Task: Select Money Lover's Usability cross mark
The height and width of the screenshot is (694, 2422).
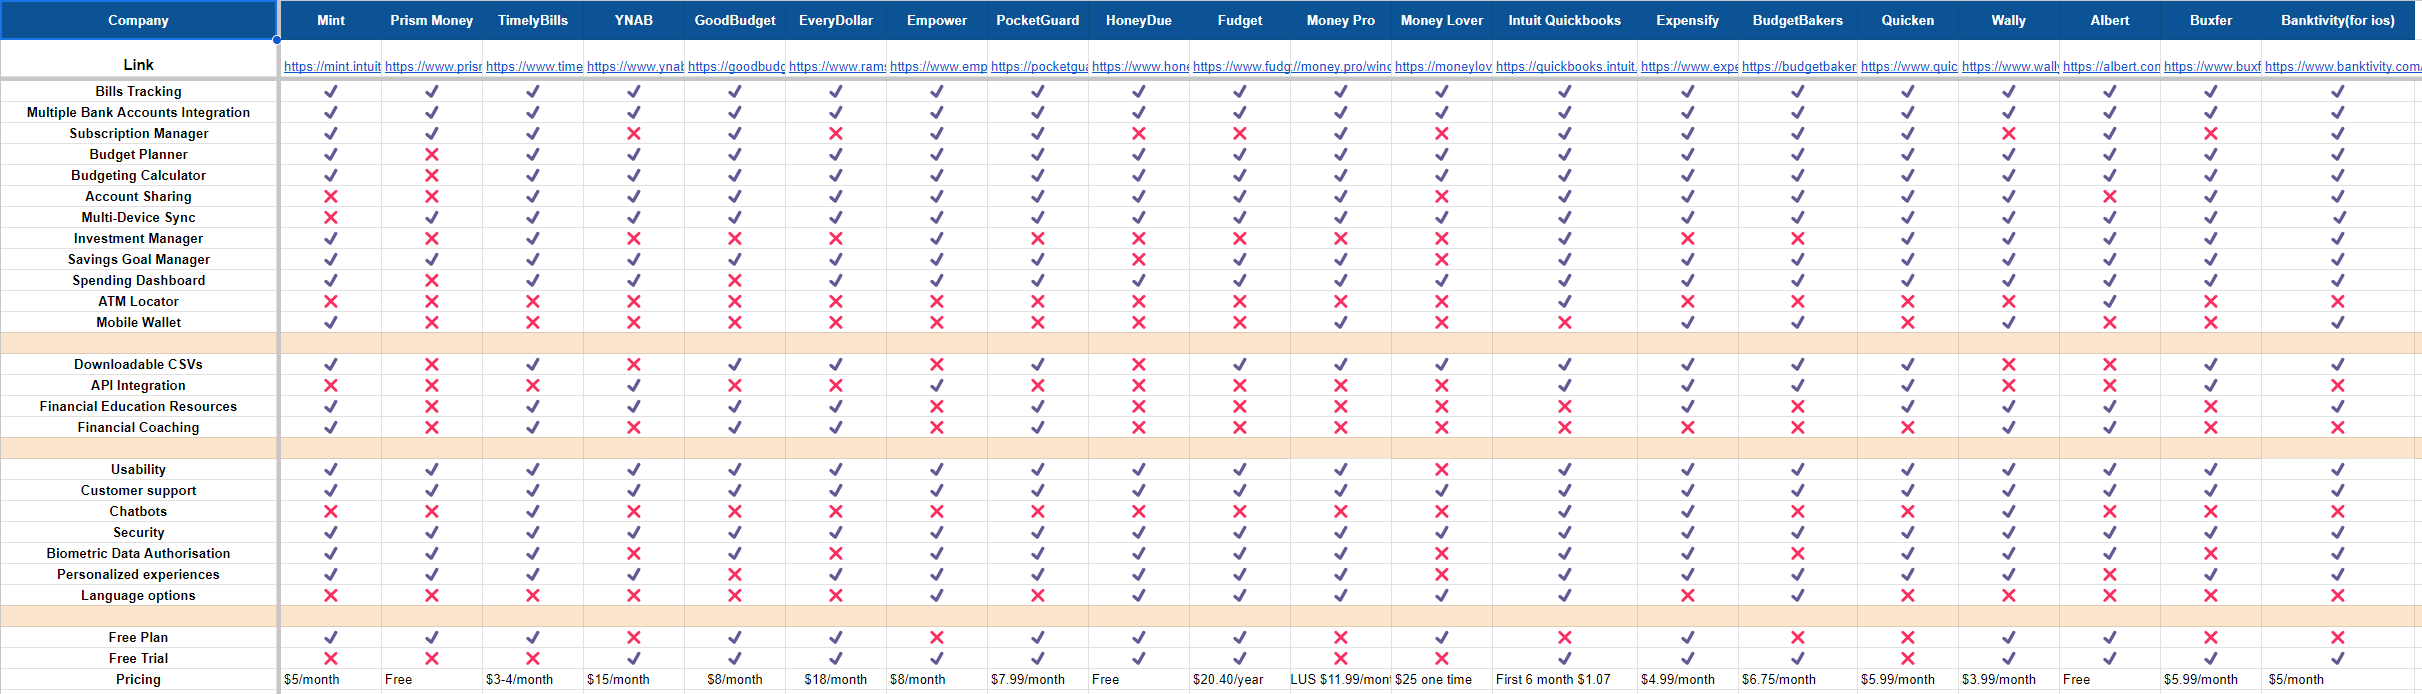Action: 1442,470
